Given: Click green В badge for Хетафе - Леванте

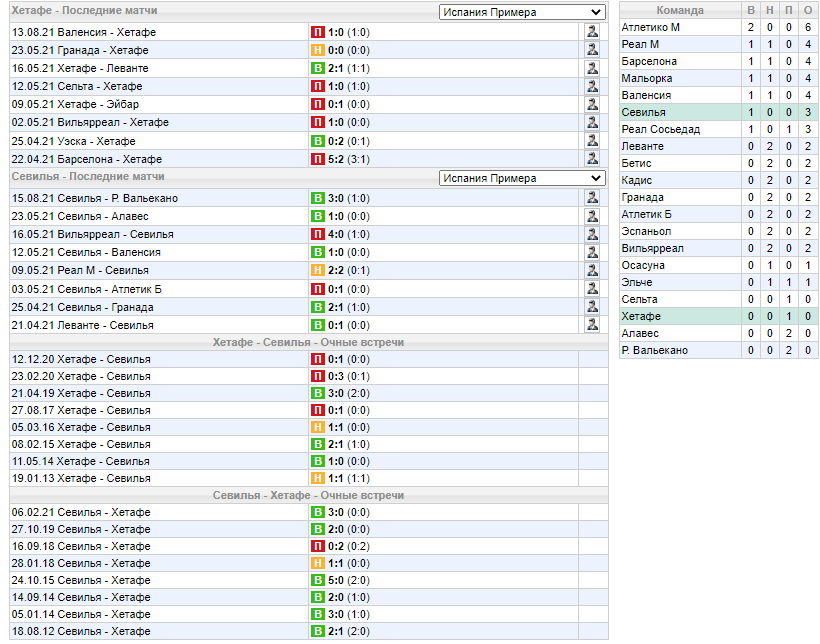Looking at the screenshot, I should click(x=318, y=68).
